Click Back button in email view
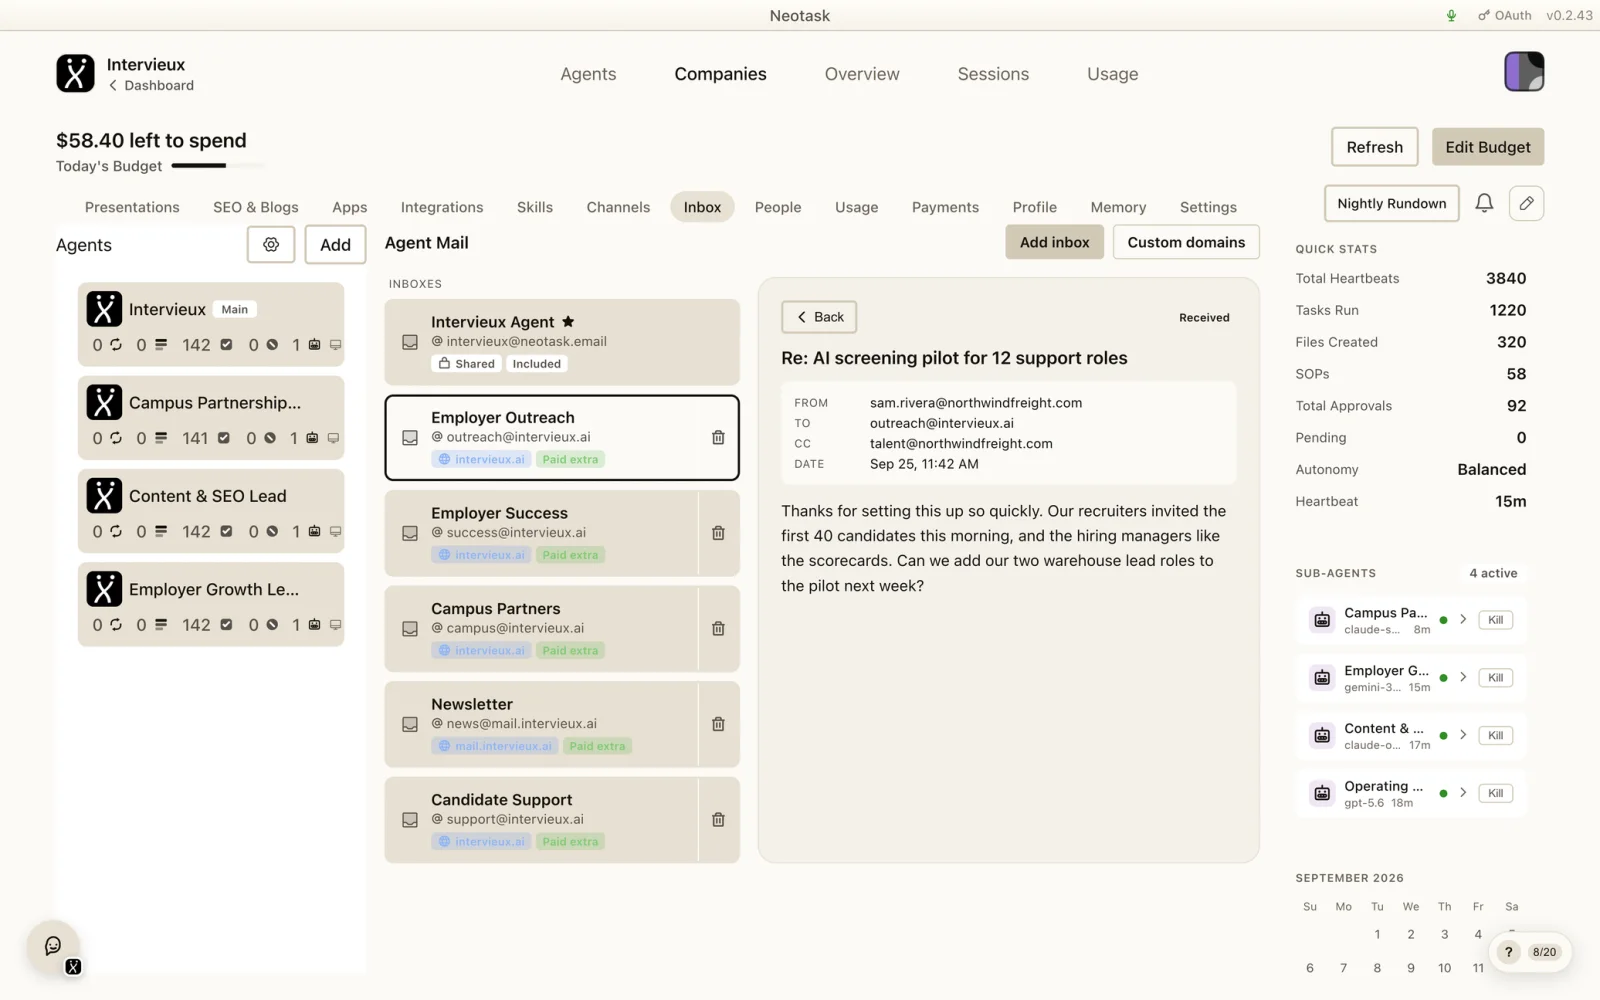 [x=819, y=317]
